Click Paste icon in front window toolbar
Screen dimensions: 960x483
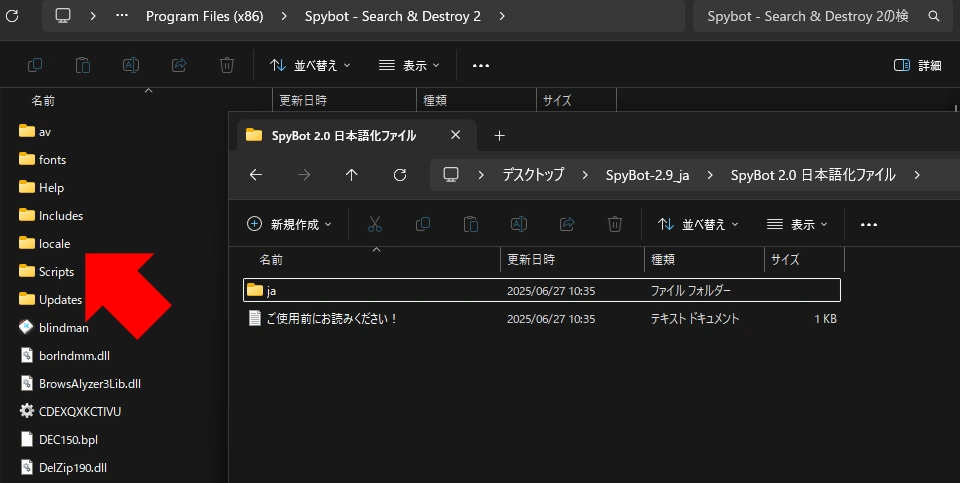[x=471, y=224]
